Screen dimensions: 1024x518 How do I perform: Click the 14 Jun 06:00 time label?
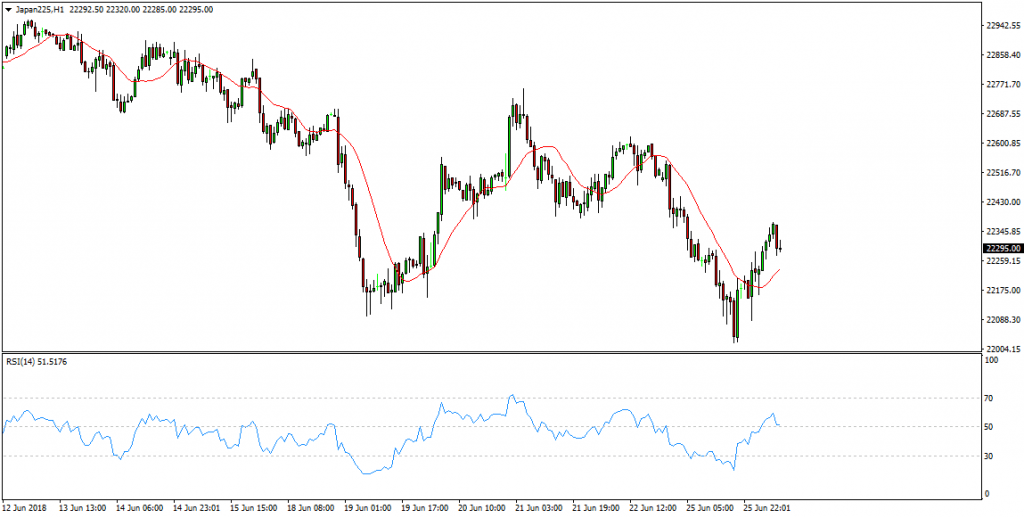coord(139,507)
